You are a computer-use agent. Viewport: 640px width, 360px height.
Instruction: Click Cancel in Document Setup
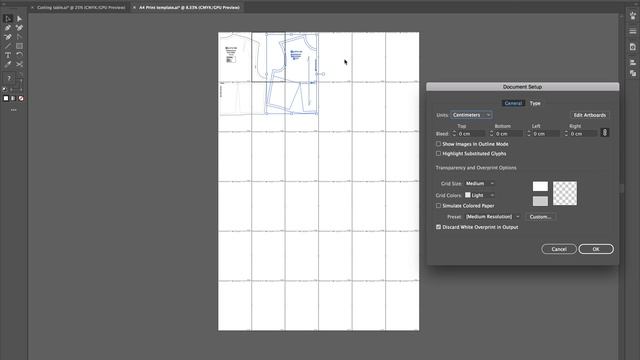[559, 249]
